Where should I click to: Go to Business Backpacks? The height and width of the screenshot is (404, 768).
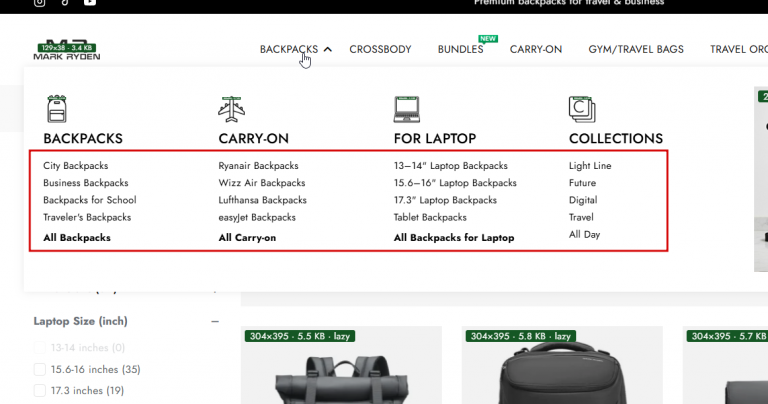[x=86, y=183]
